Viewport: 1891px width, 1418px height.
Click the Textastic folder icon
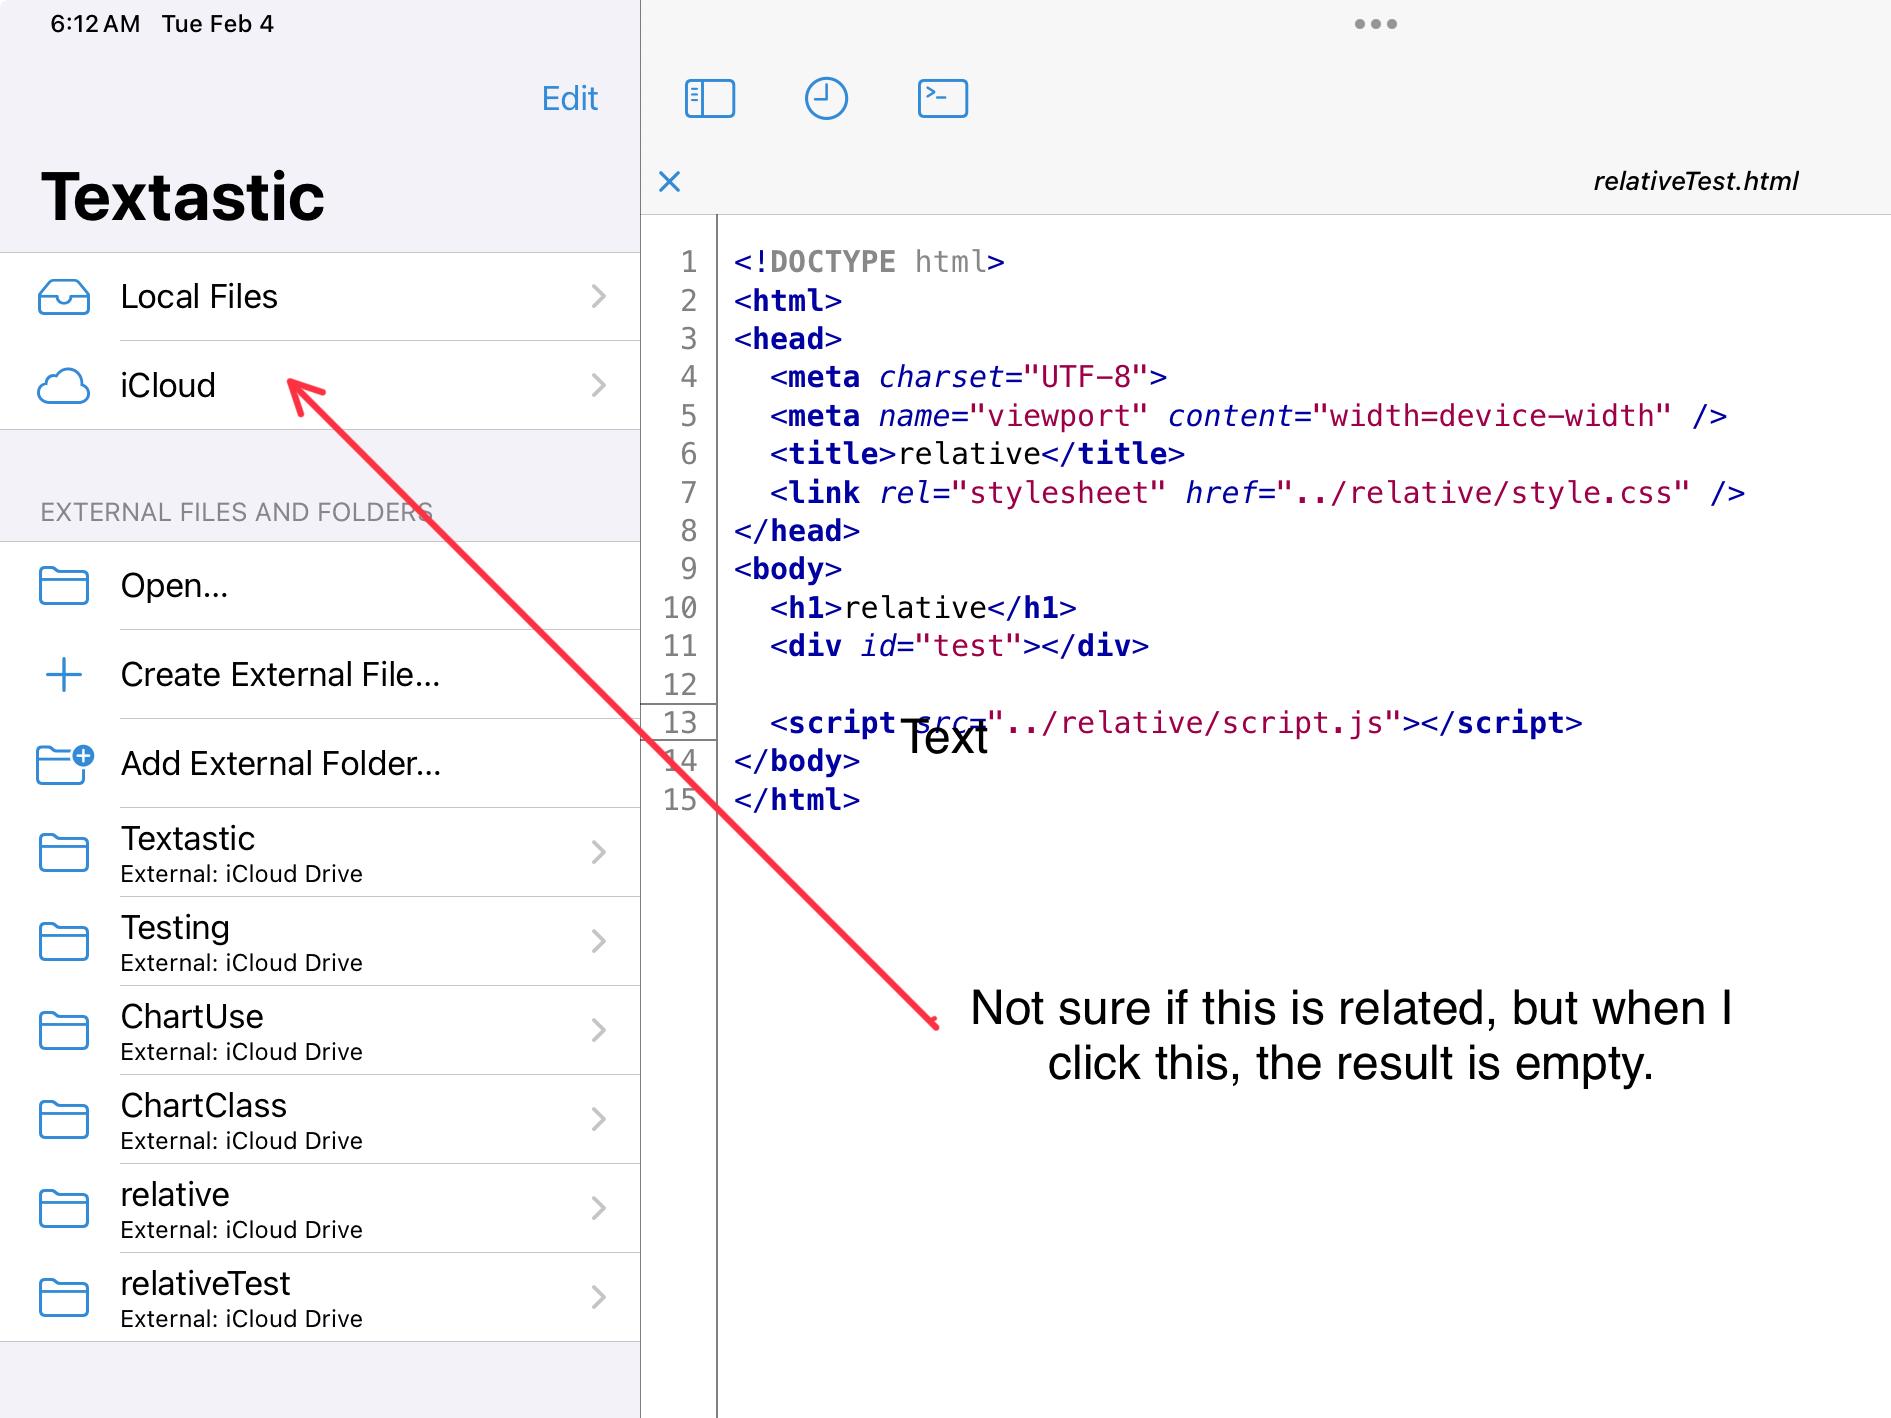click(64, 853)
